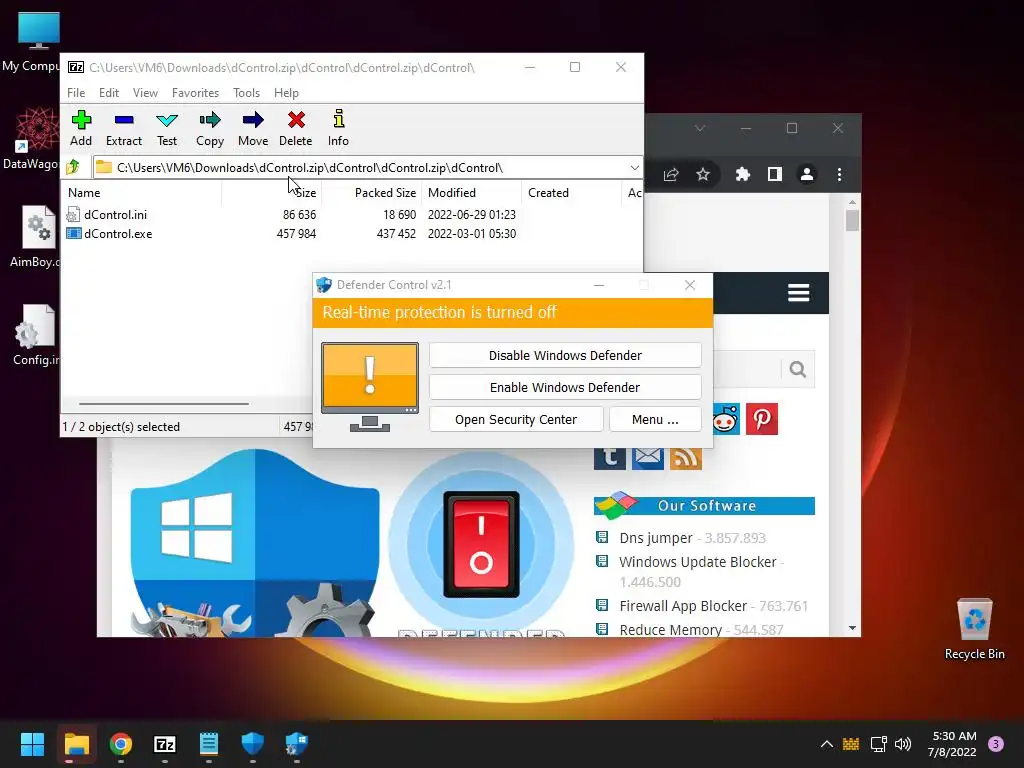
Task: Click the volume speaker tray icon
Action: (x=903, y=744)
